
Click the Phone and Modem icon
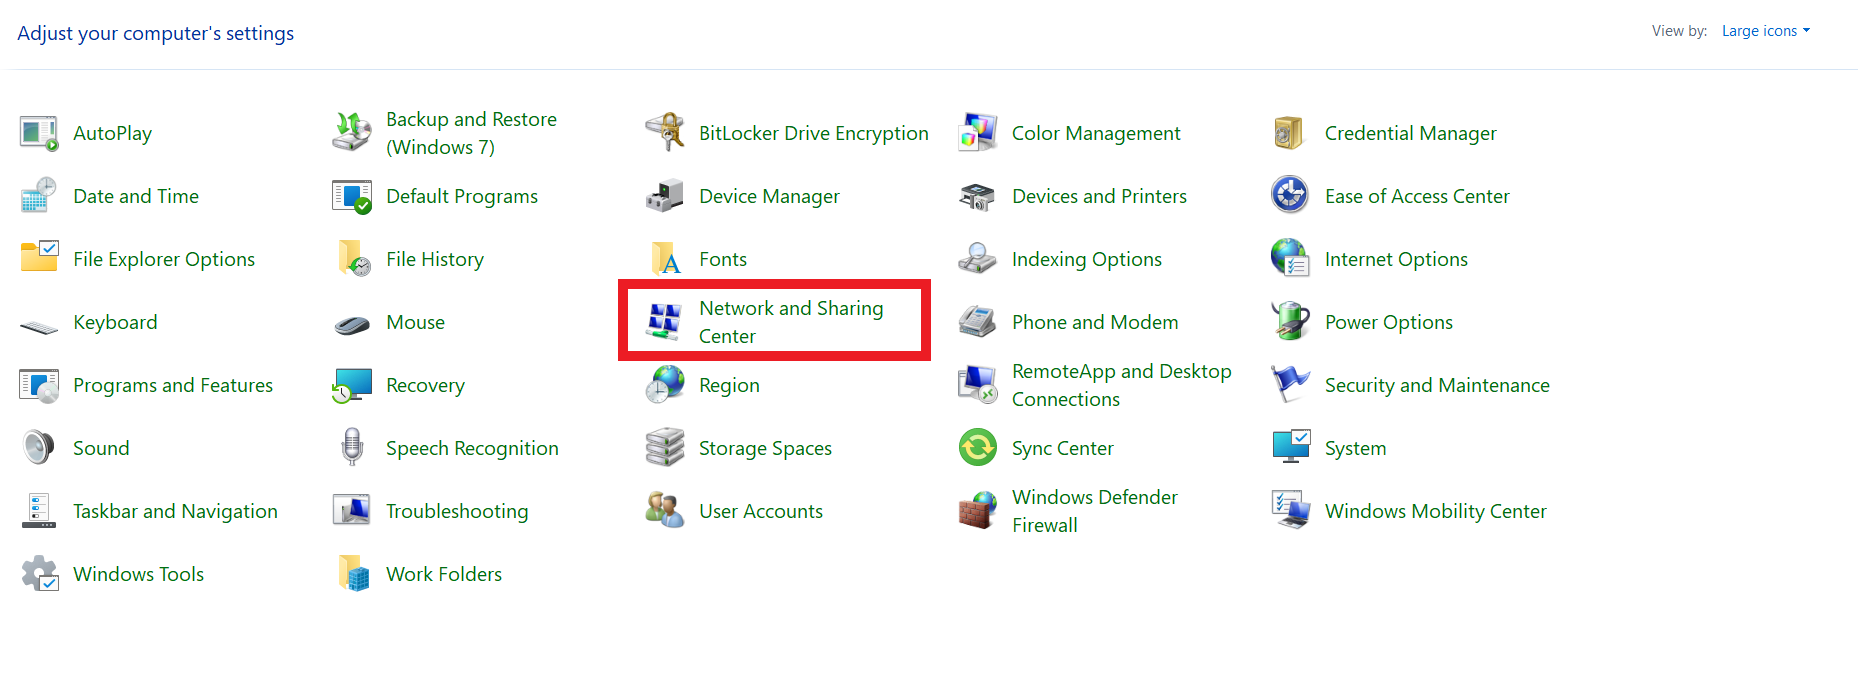click(x=978, y=322)
